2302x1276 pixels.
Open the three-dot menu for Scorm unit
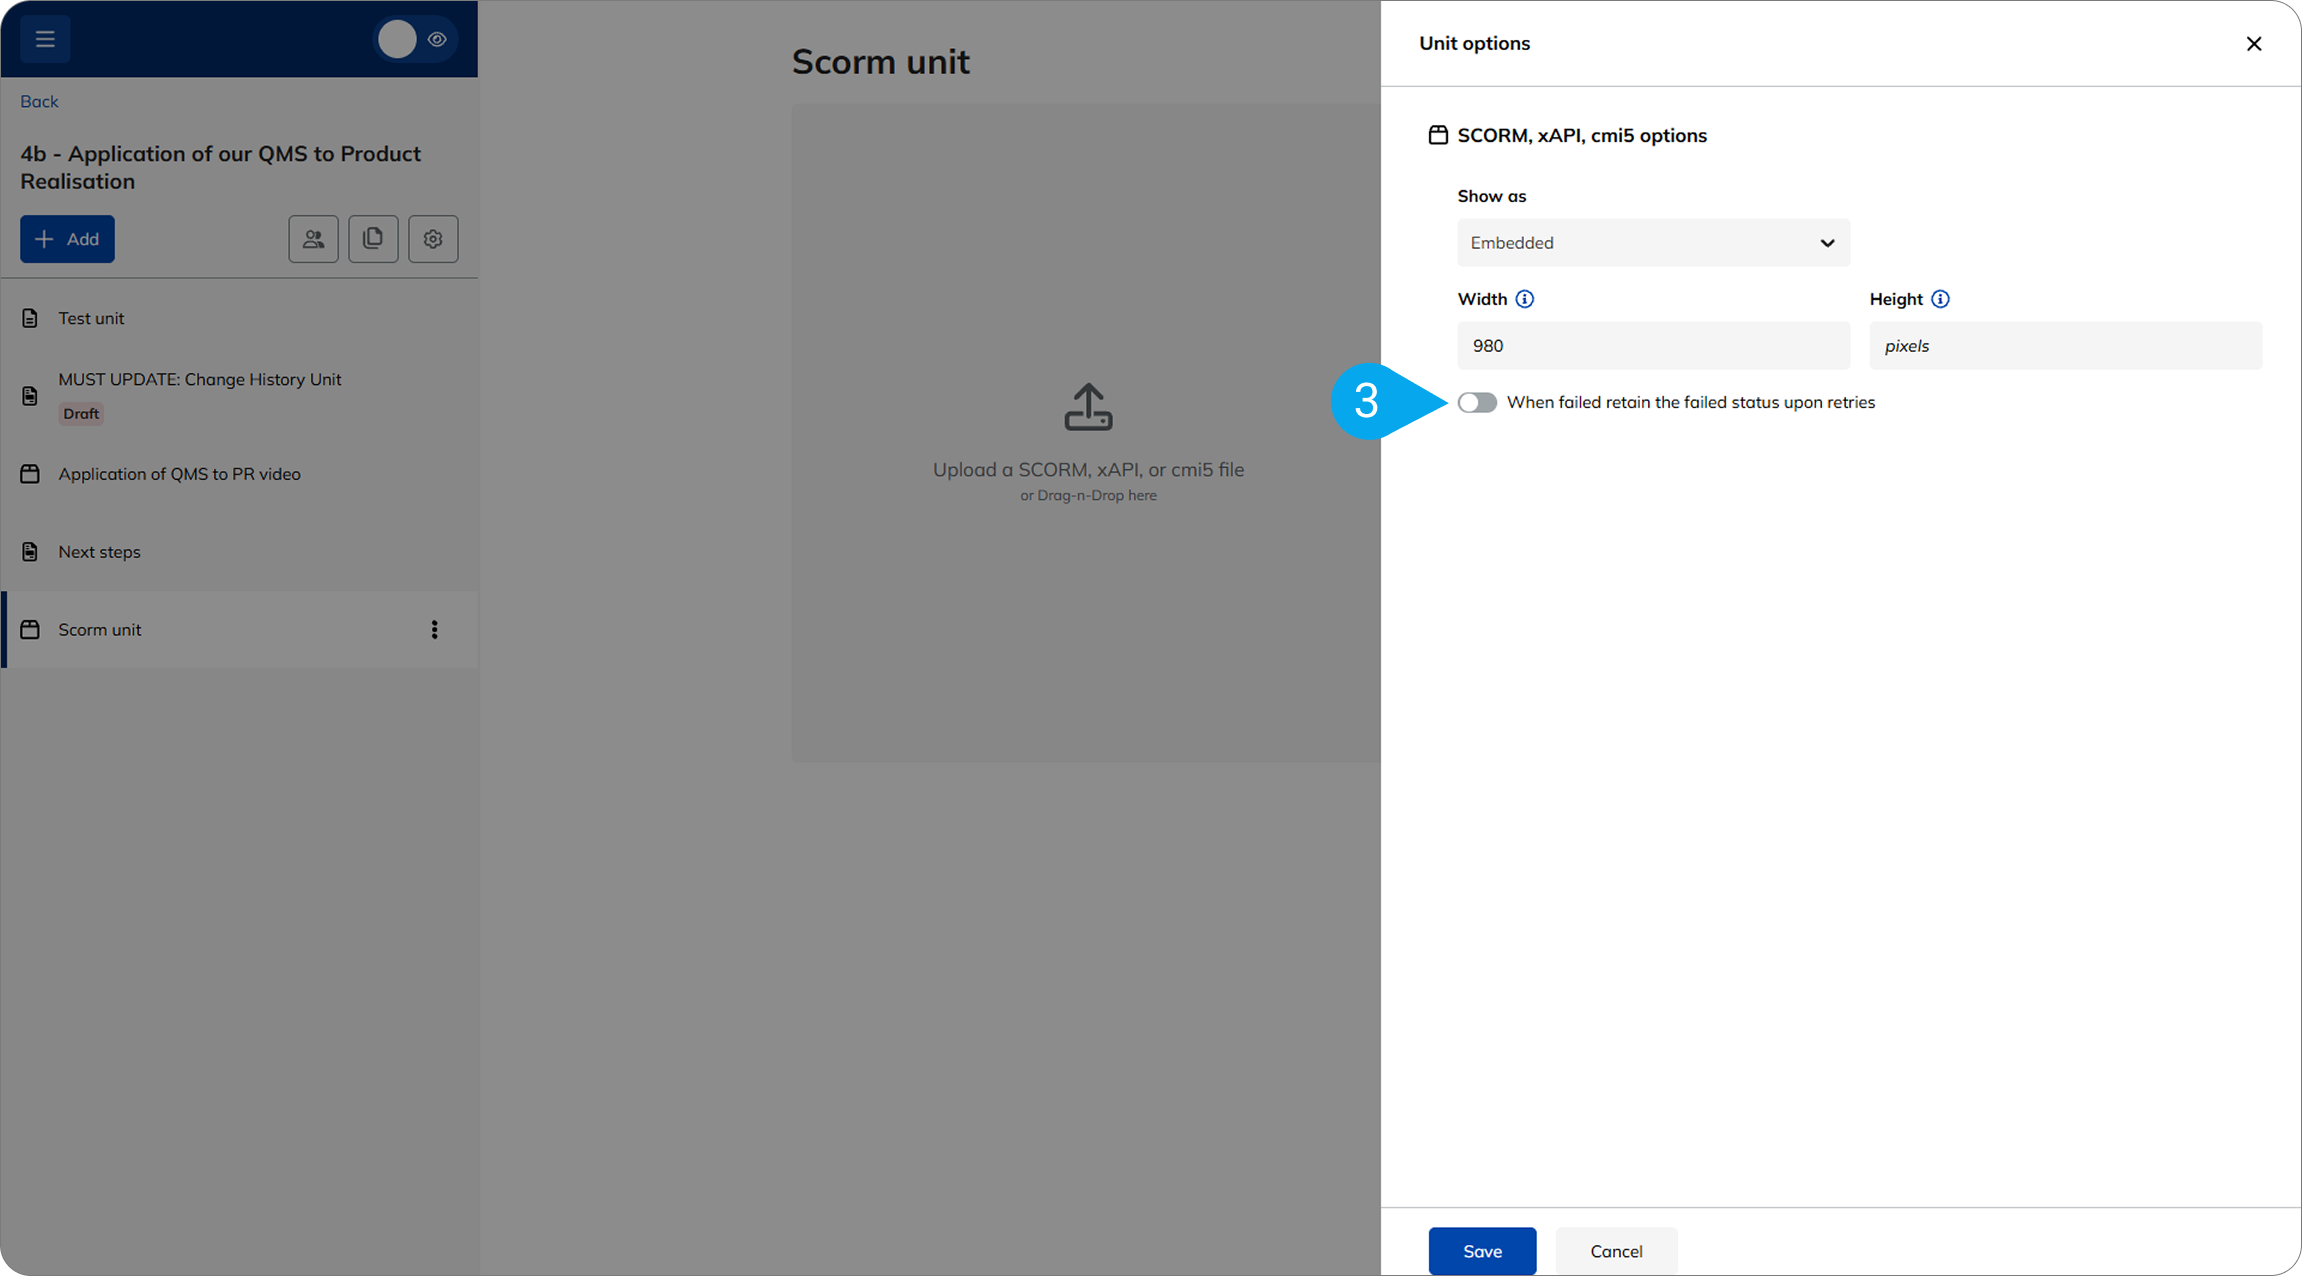434,630
